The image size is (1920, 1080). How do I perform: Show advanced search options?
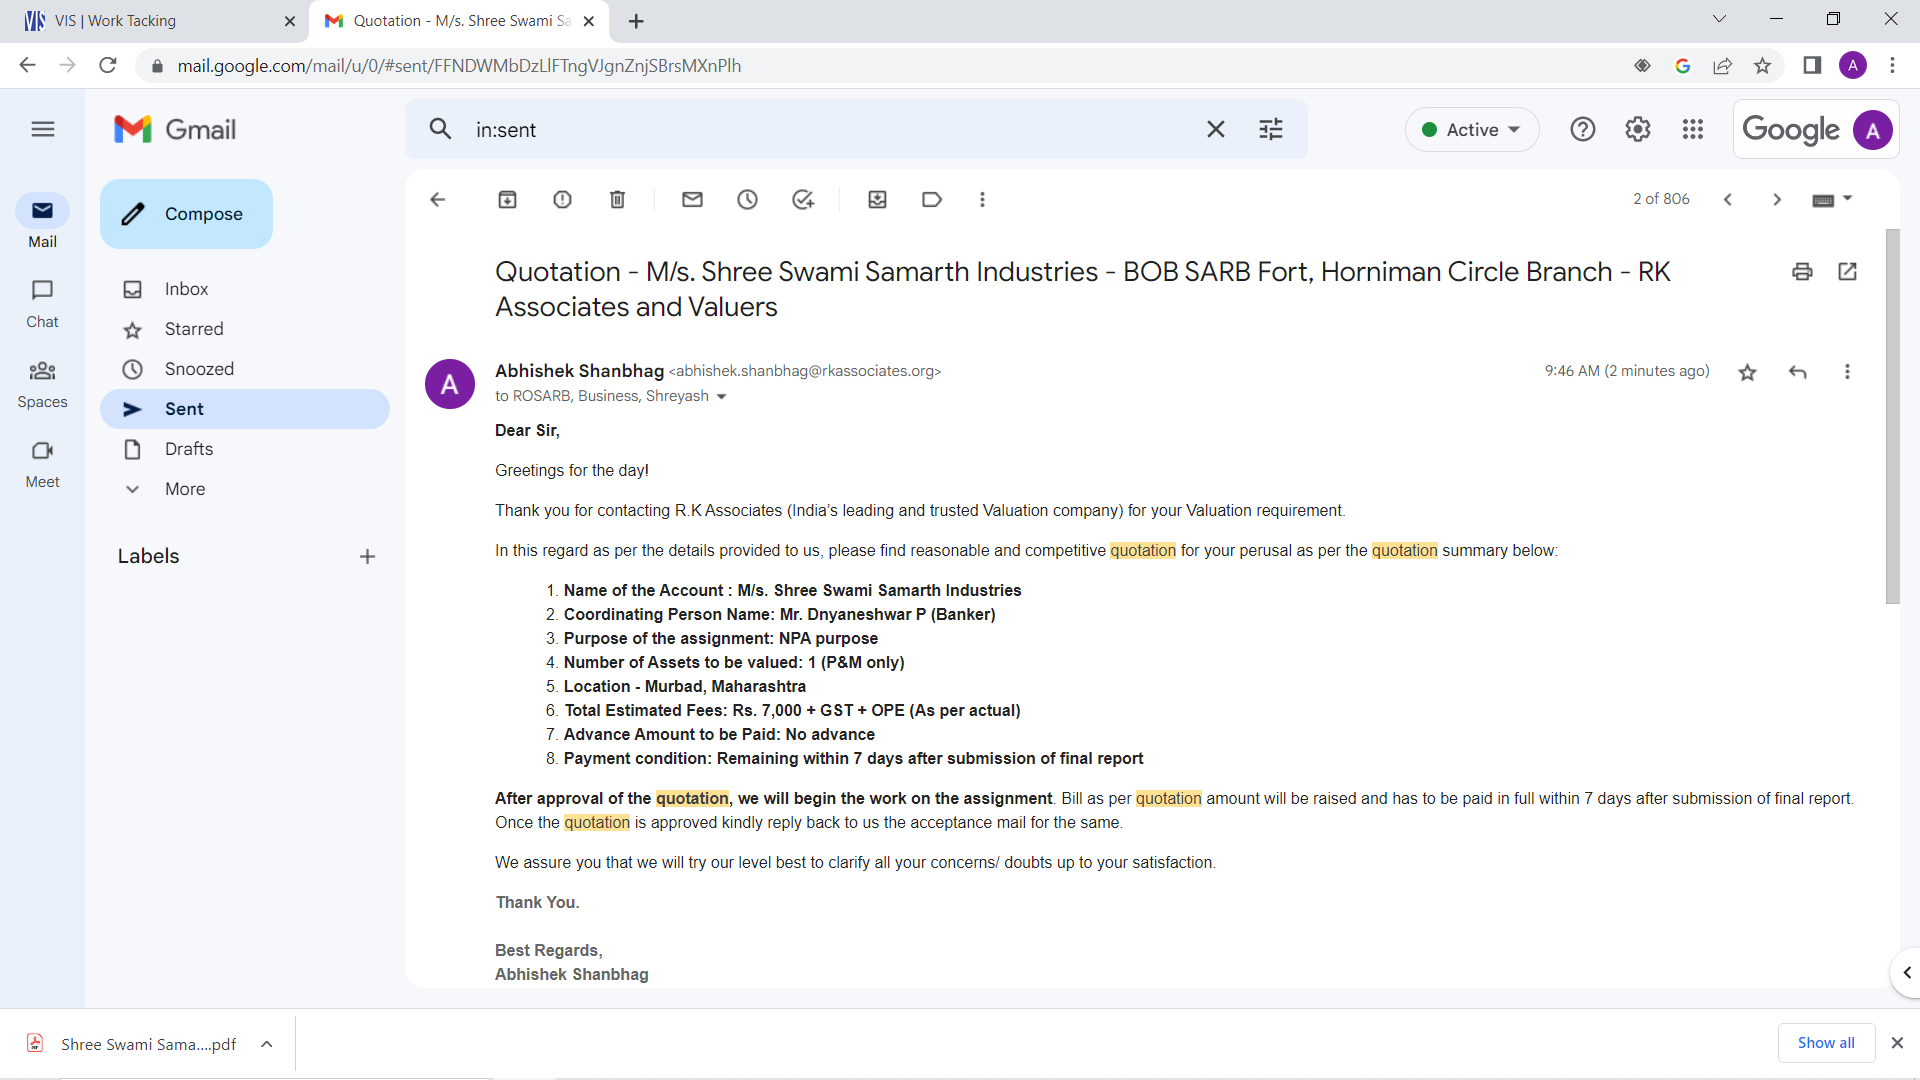(1271, 129)
